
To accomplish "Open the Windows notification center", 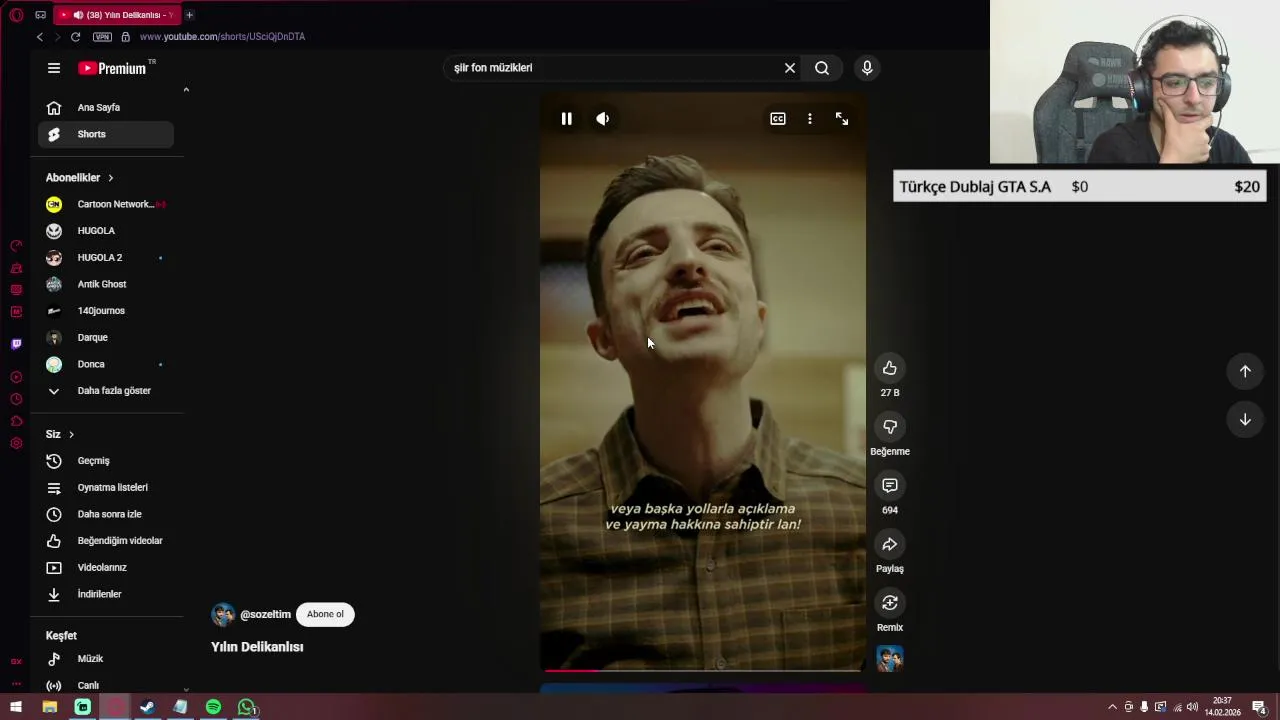I will [1259, 707].
